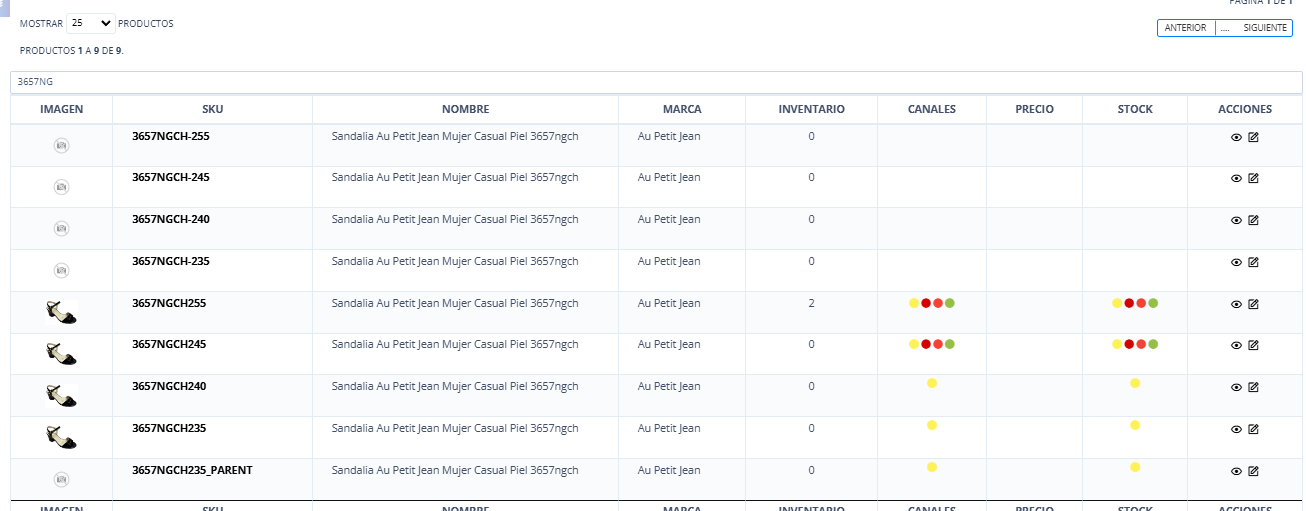This screenshot has width=1306, height=511.
Task: Click inventory value 2 for 3657NGCH255
Action: [811, 303]
